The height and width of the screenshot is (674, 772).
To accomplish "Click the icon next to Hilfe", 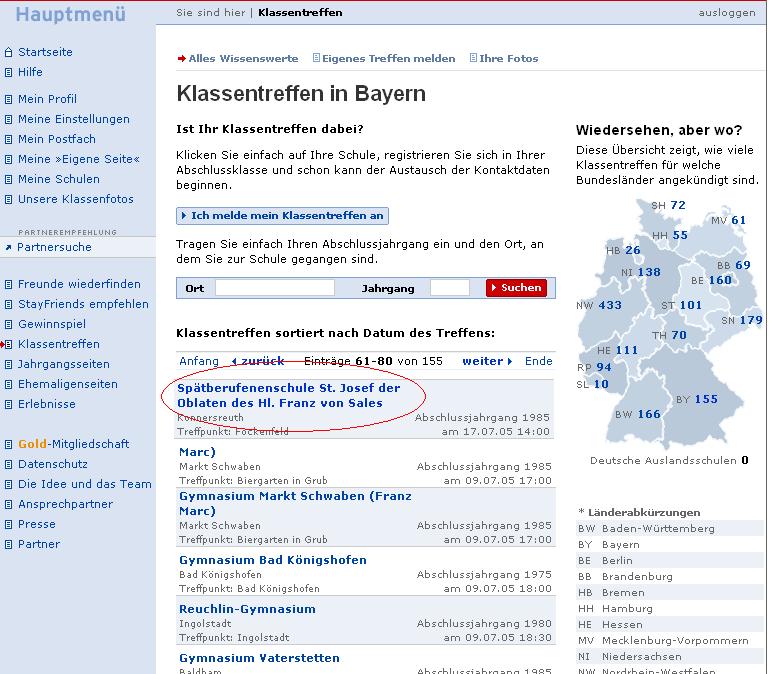I will pos(8,72).
